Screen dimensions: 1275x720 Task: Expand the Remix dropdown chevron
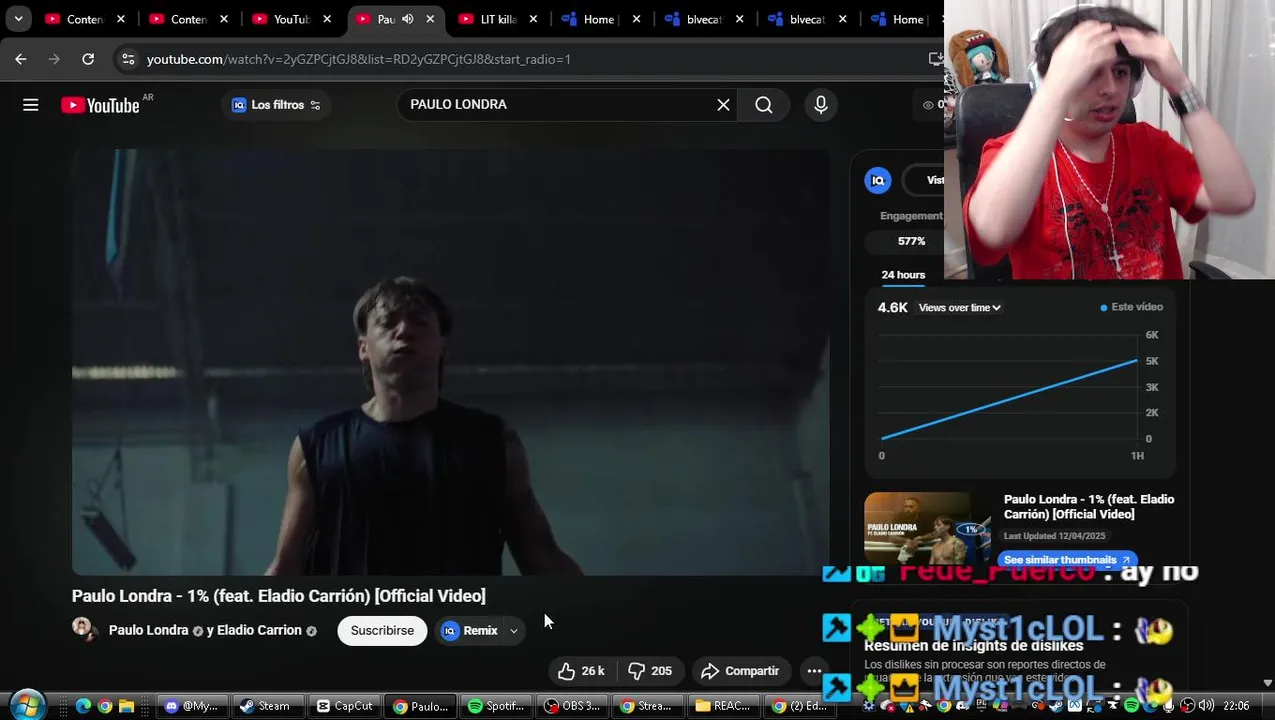point(514,630)
